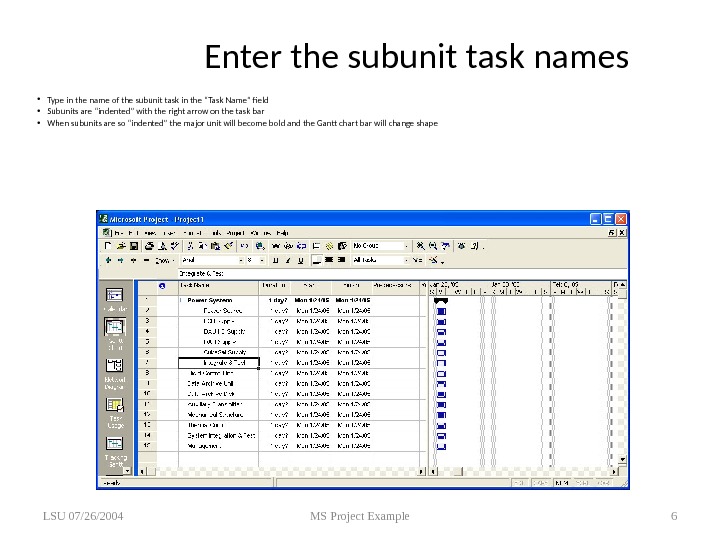The width and height of the screenshot is (720, 540).
Task: Toggle Align Left formatting
Action: [317, 260]
